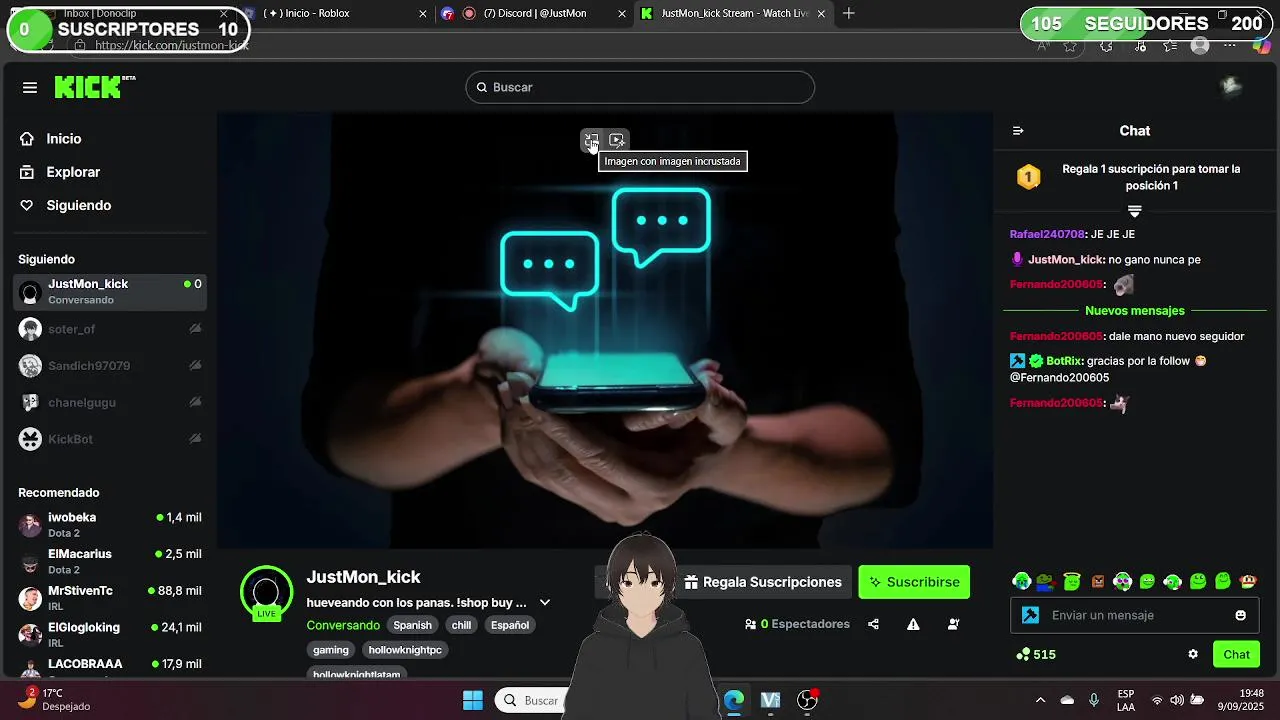Expand the gift leaderboard arrow
The width and height of the screenshot is (1280, 720).
1134,211
